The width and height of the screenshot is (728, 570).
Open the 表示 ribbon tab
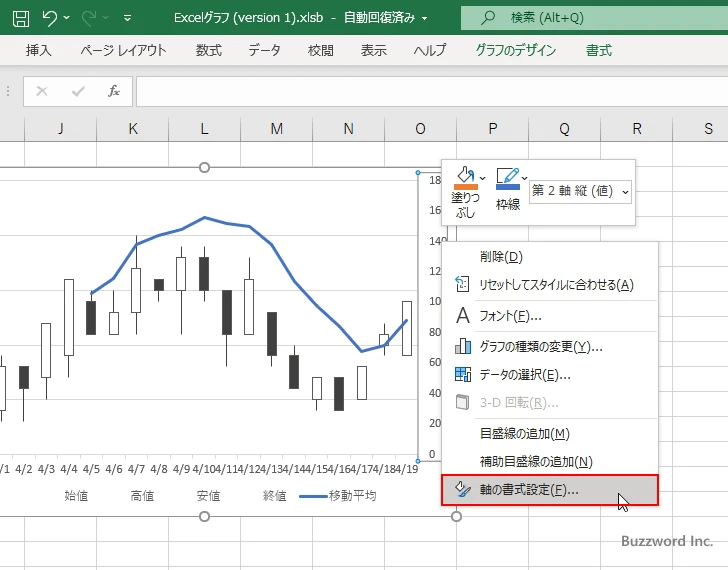pos(374,50)
